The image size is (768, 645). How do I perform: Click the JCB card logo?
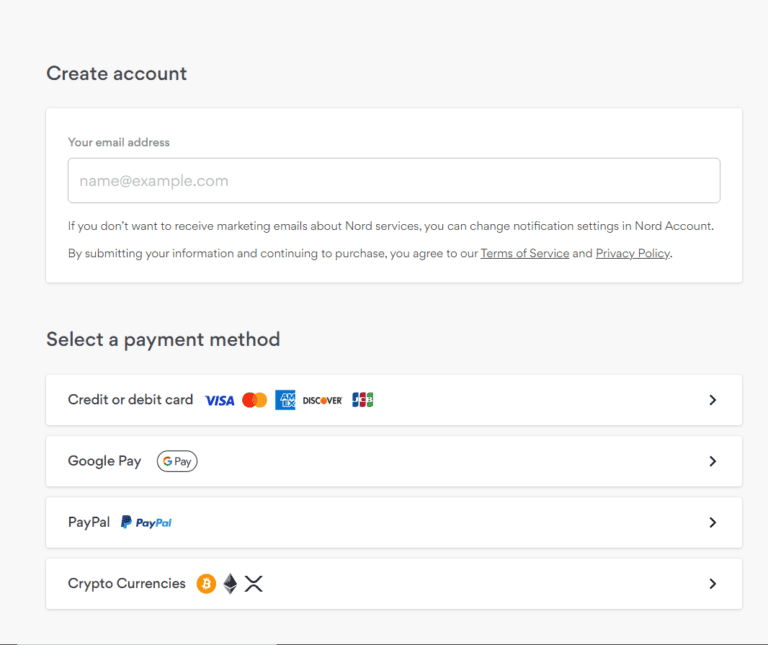(x=362, y=400)
